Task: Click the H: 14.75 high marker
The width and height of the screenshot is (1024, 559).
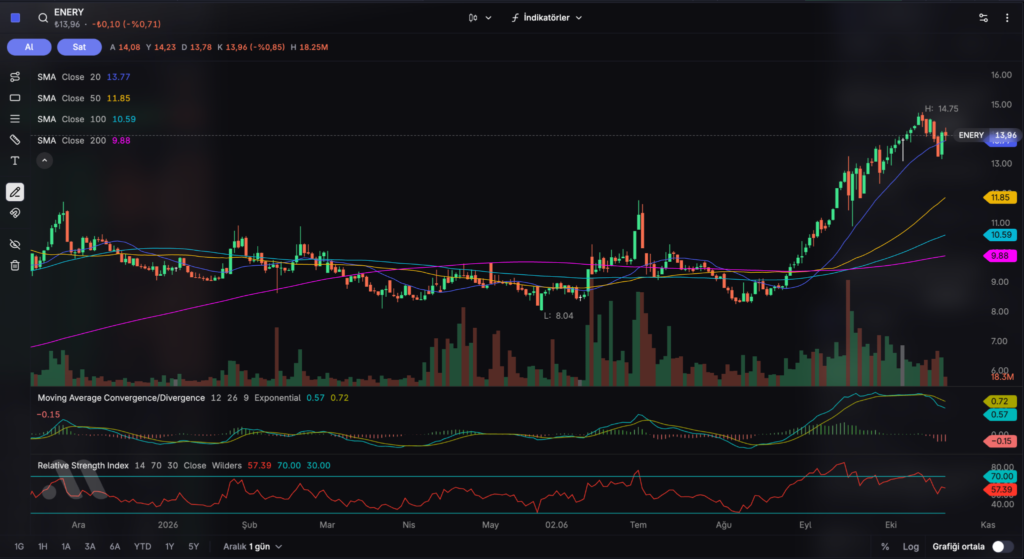Action: pos(941,109)
